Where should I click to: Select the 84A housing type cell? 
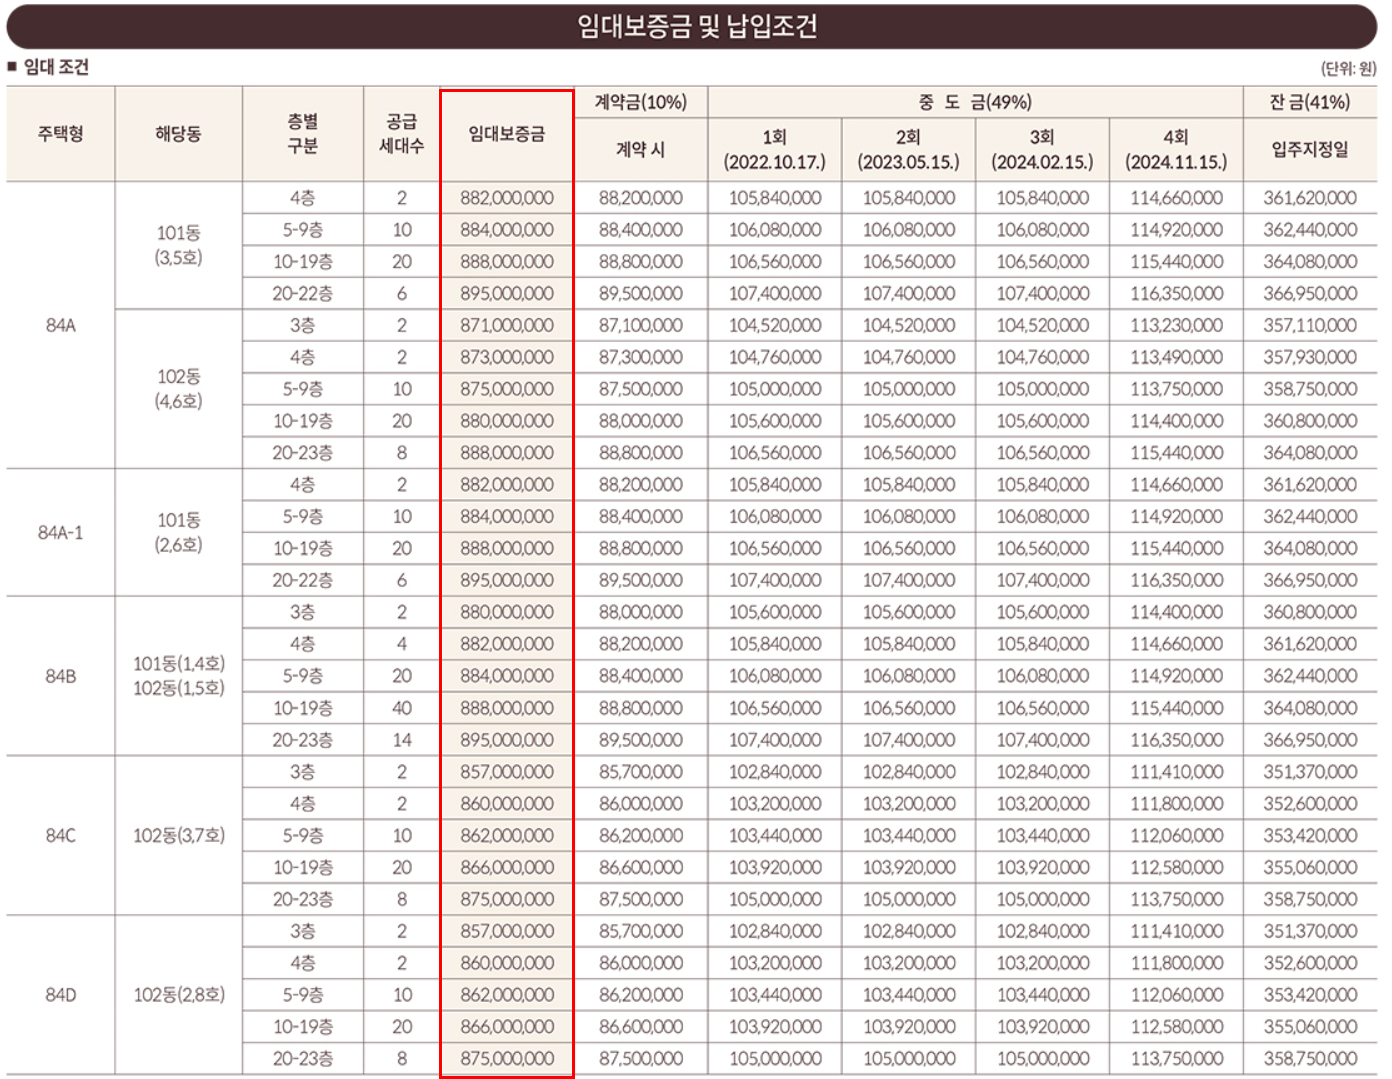pyautogui.click(x=60, y=325)
